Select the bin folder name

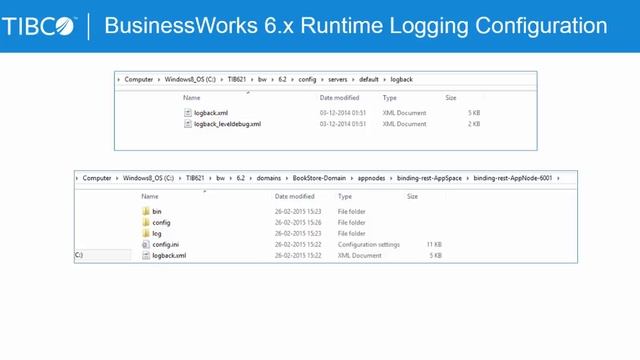tap(157, 211)
